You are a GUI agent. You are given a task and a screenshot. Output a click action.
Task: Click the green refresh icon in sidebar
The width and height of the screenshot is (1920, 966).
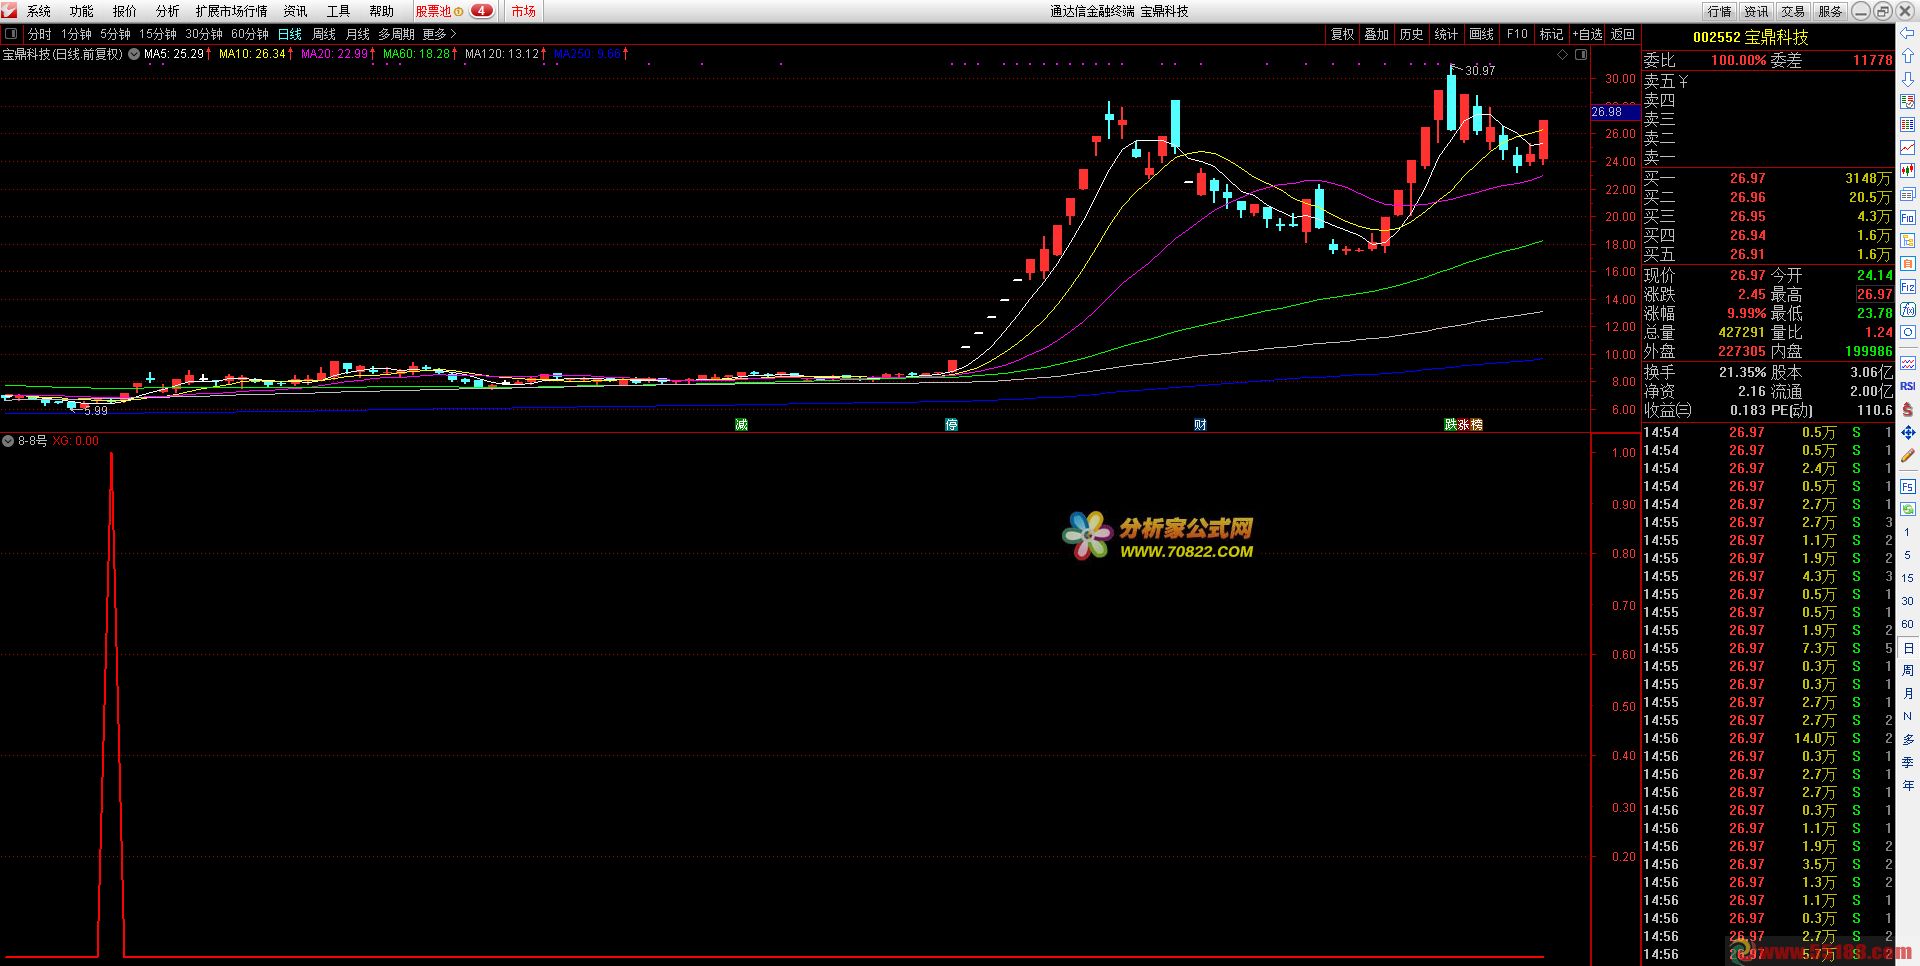1907,509
